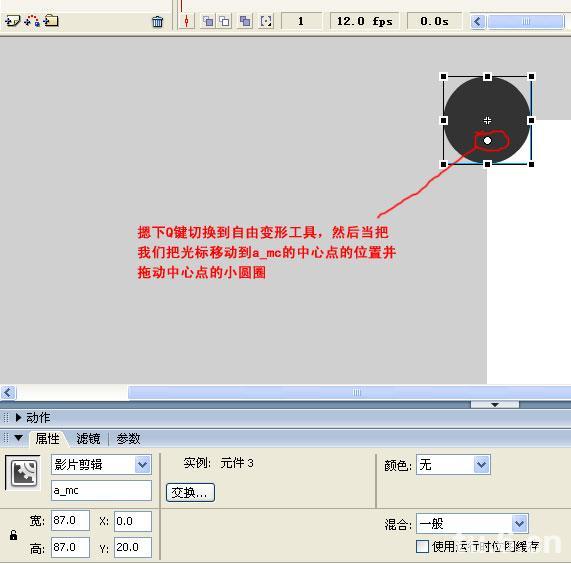Insert a new layer in the timeline
This screenshot has height=564, width=571.
click(x=12, y=21)
